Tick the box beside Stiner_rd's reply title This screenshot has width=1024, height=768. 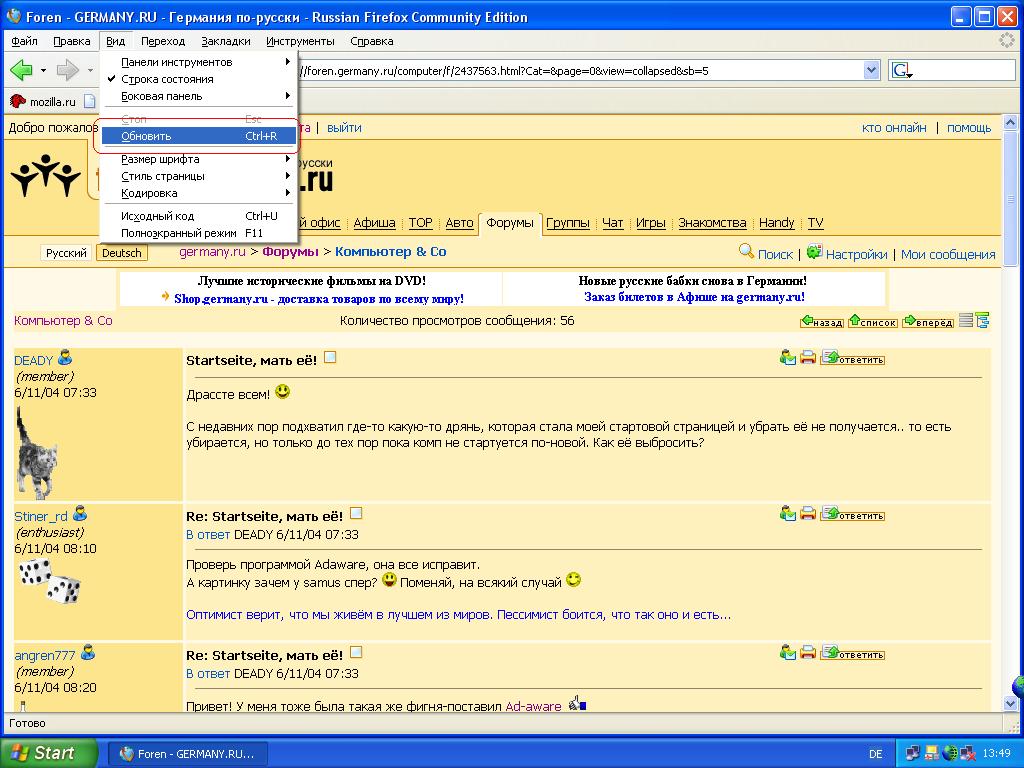(x=357, y=513)
